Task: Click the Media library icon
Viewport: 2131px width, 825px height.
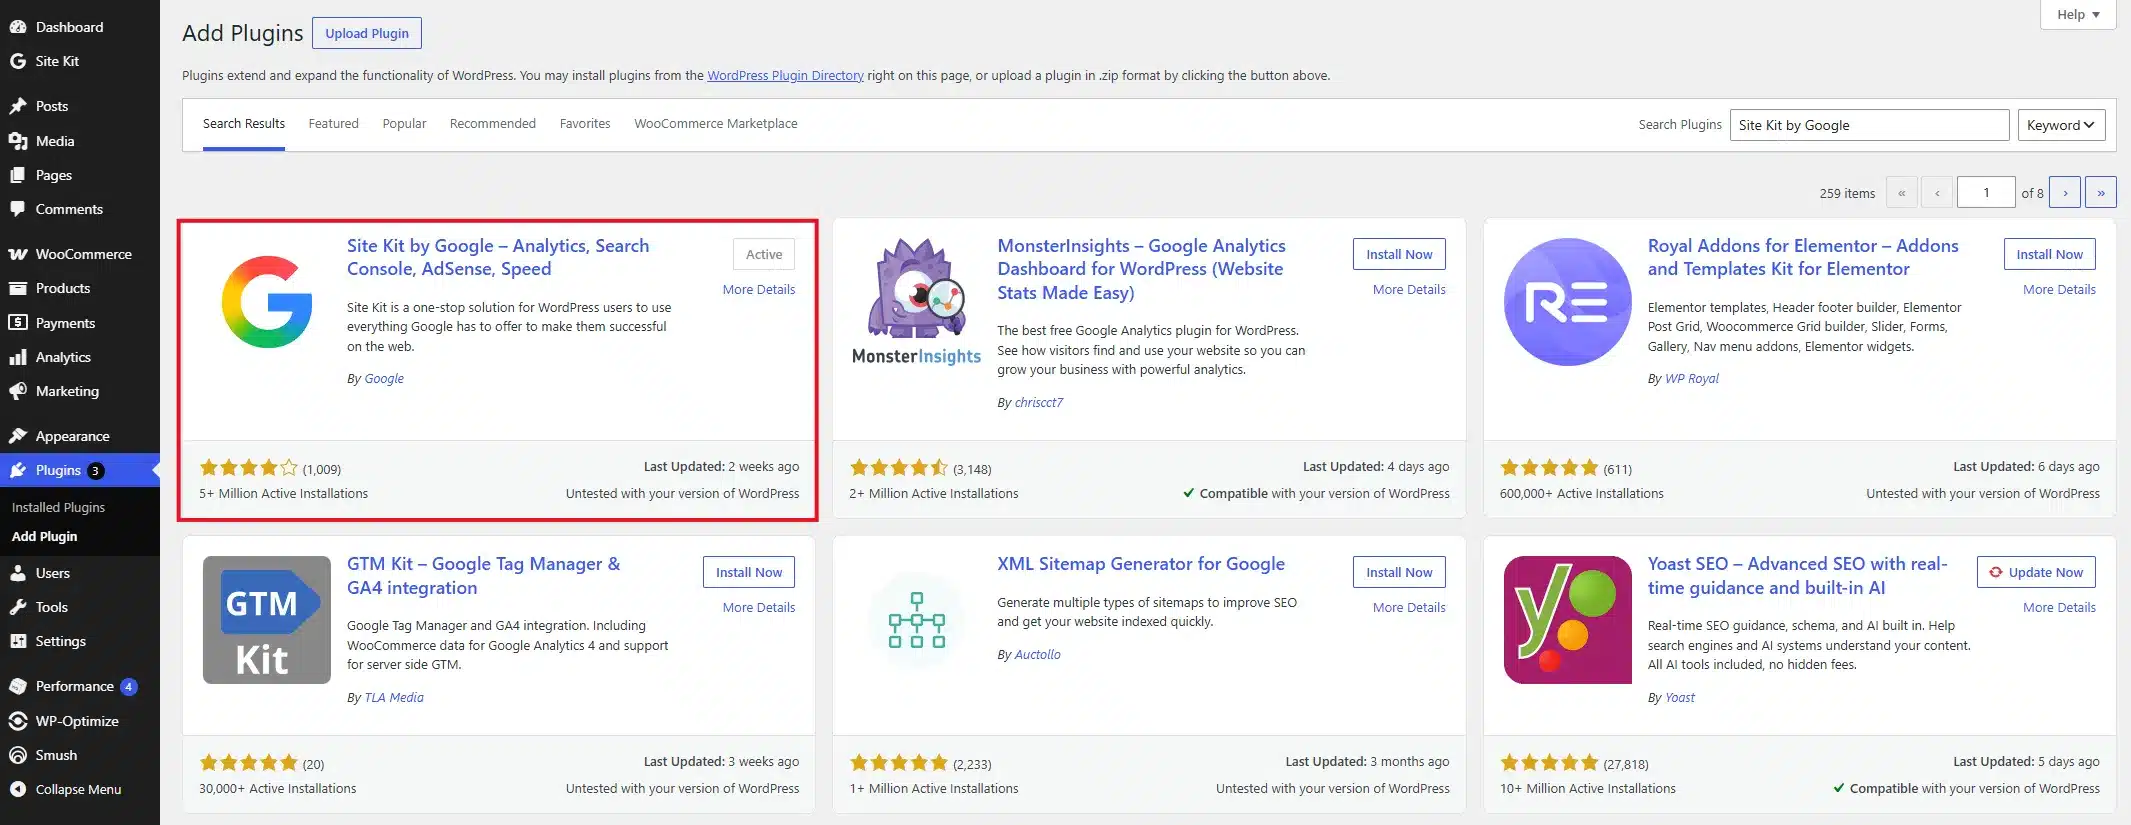Action: [x=17, y=141]
